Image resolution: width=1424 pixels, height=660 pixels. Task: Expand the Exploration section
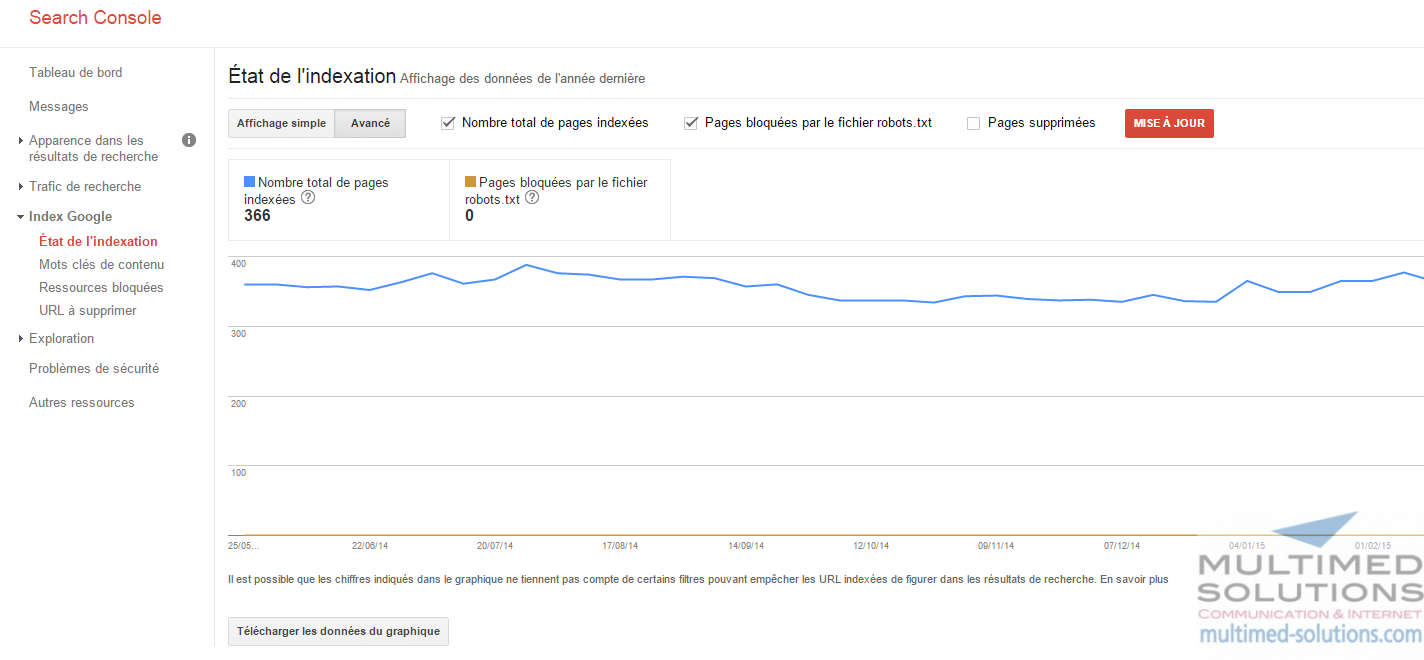[x=21, y=339]
